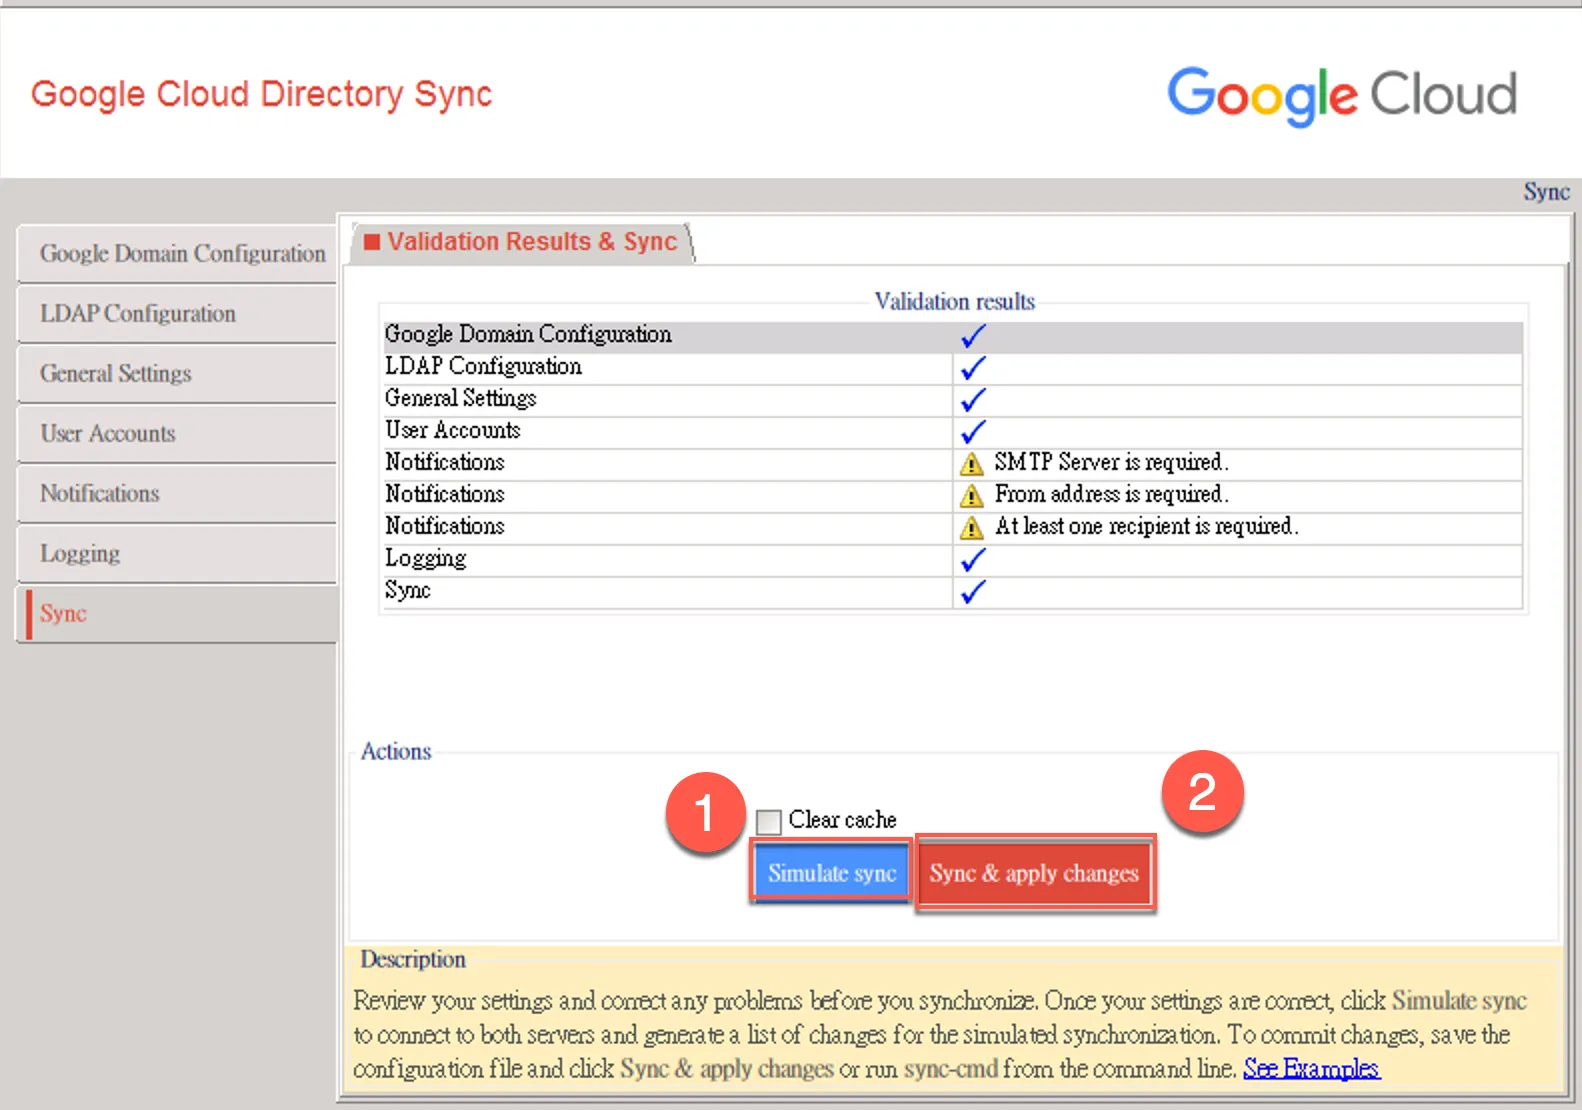
Task: Open the General Settings sidebar tab
Action: click(x=177, y=374)
